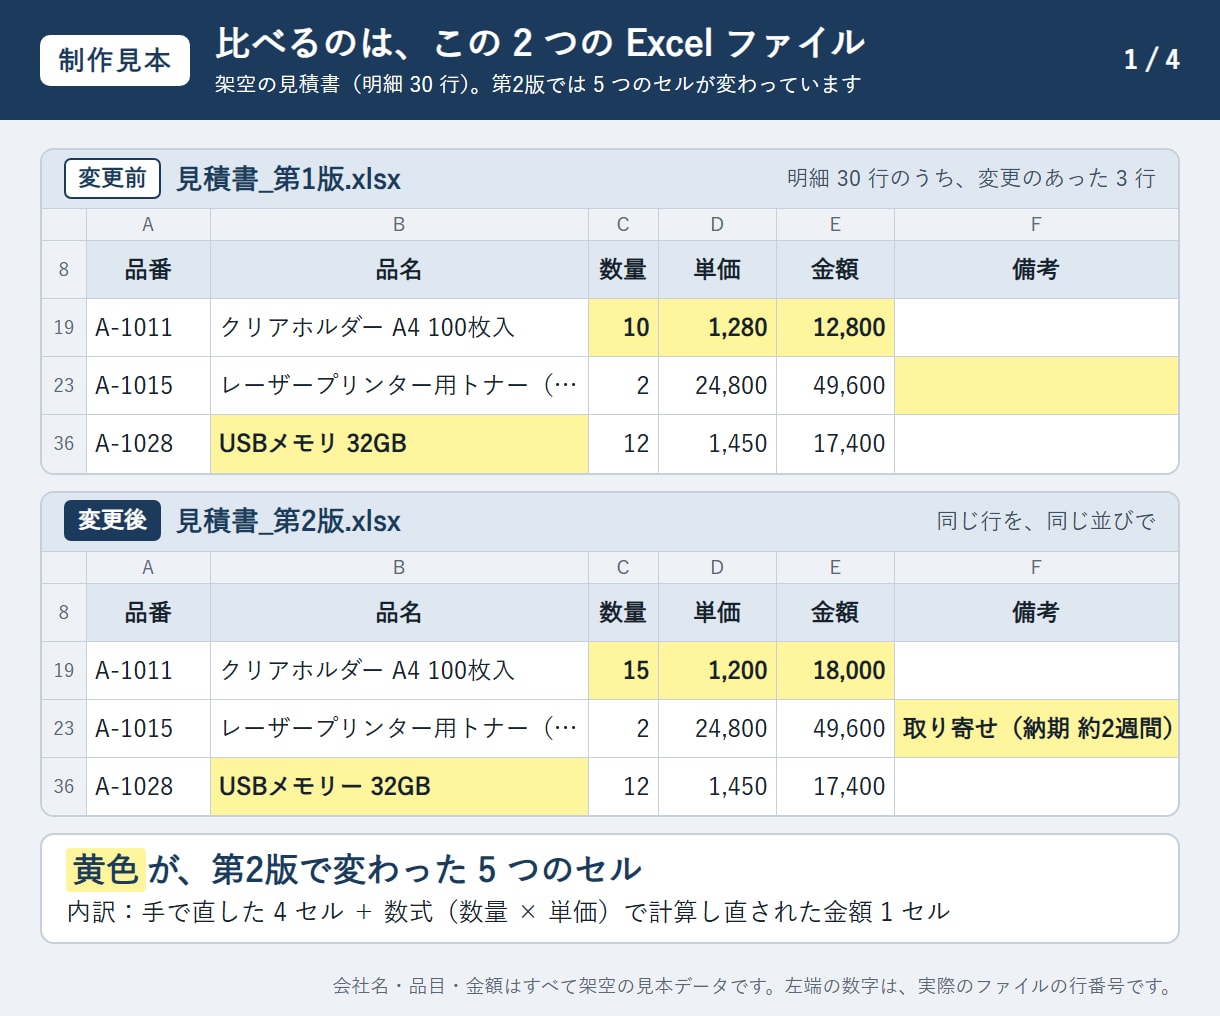This screenshot has width=1220, height=1016.
Task: Select row number 19 in the 第1版 sheet
Action: (x=64, y=328)
